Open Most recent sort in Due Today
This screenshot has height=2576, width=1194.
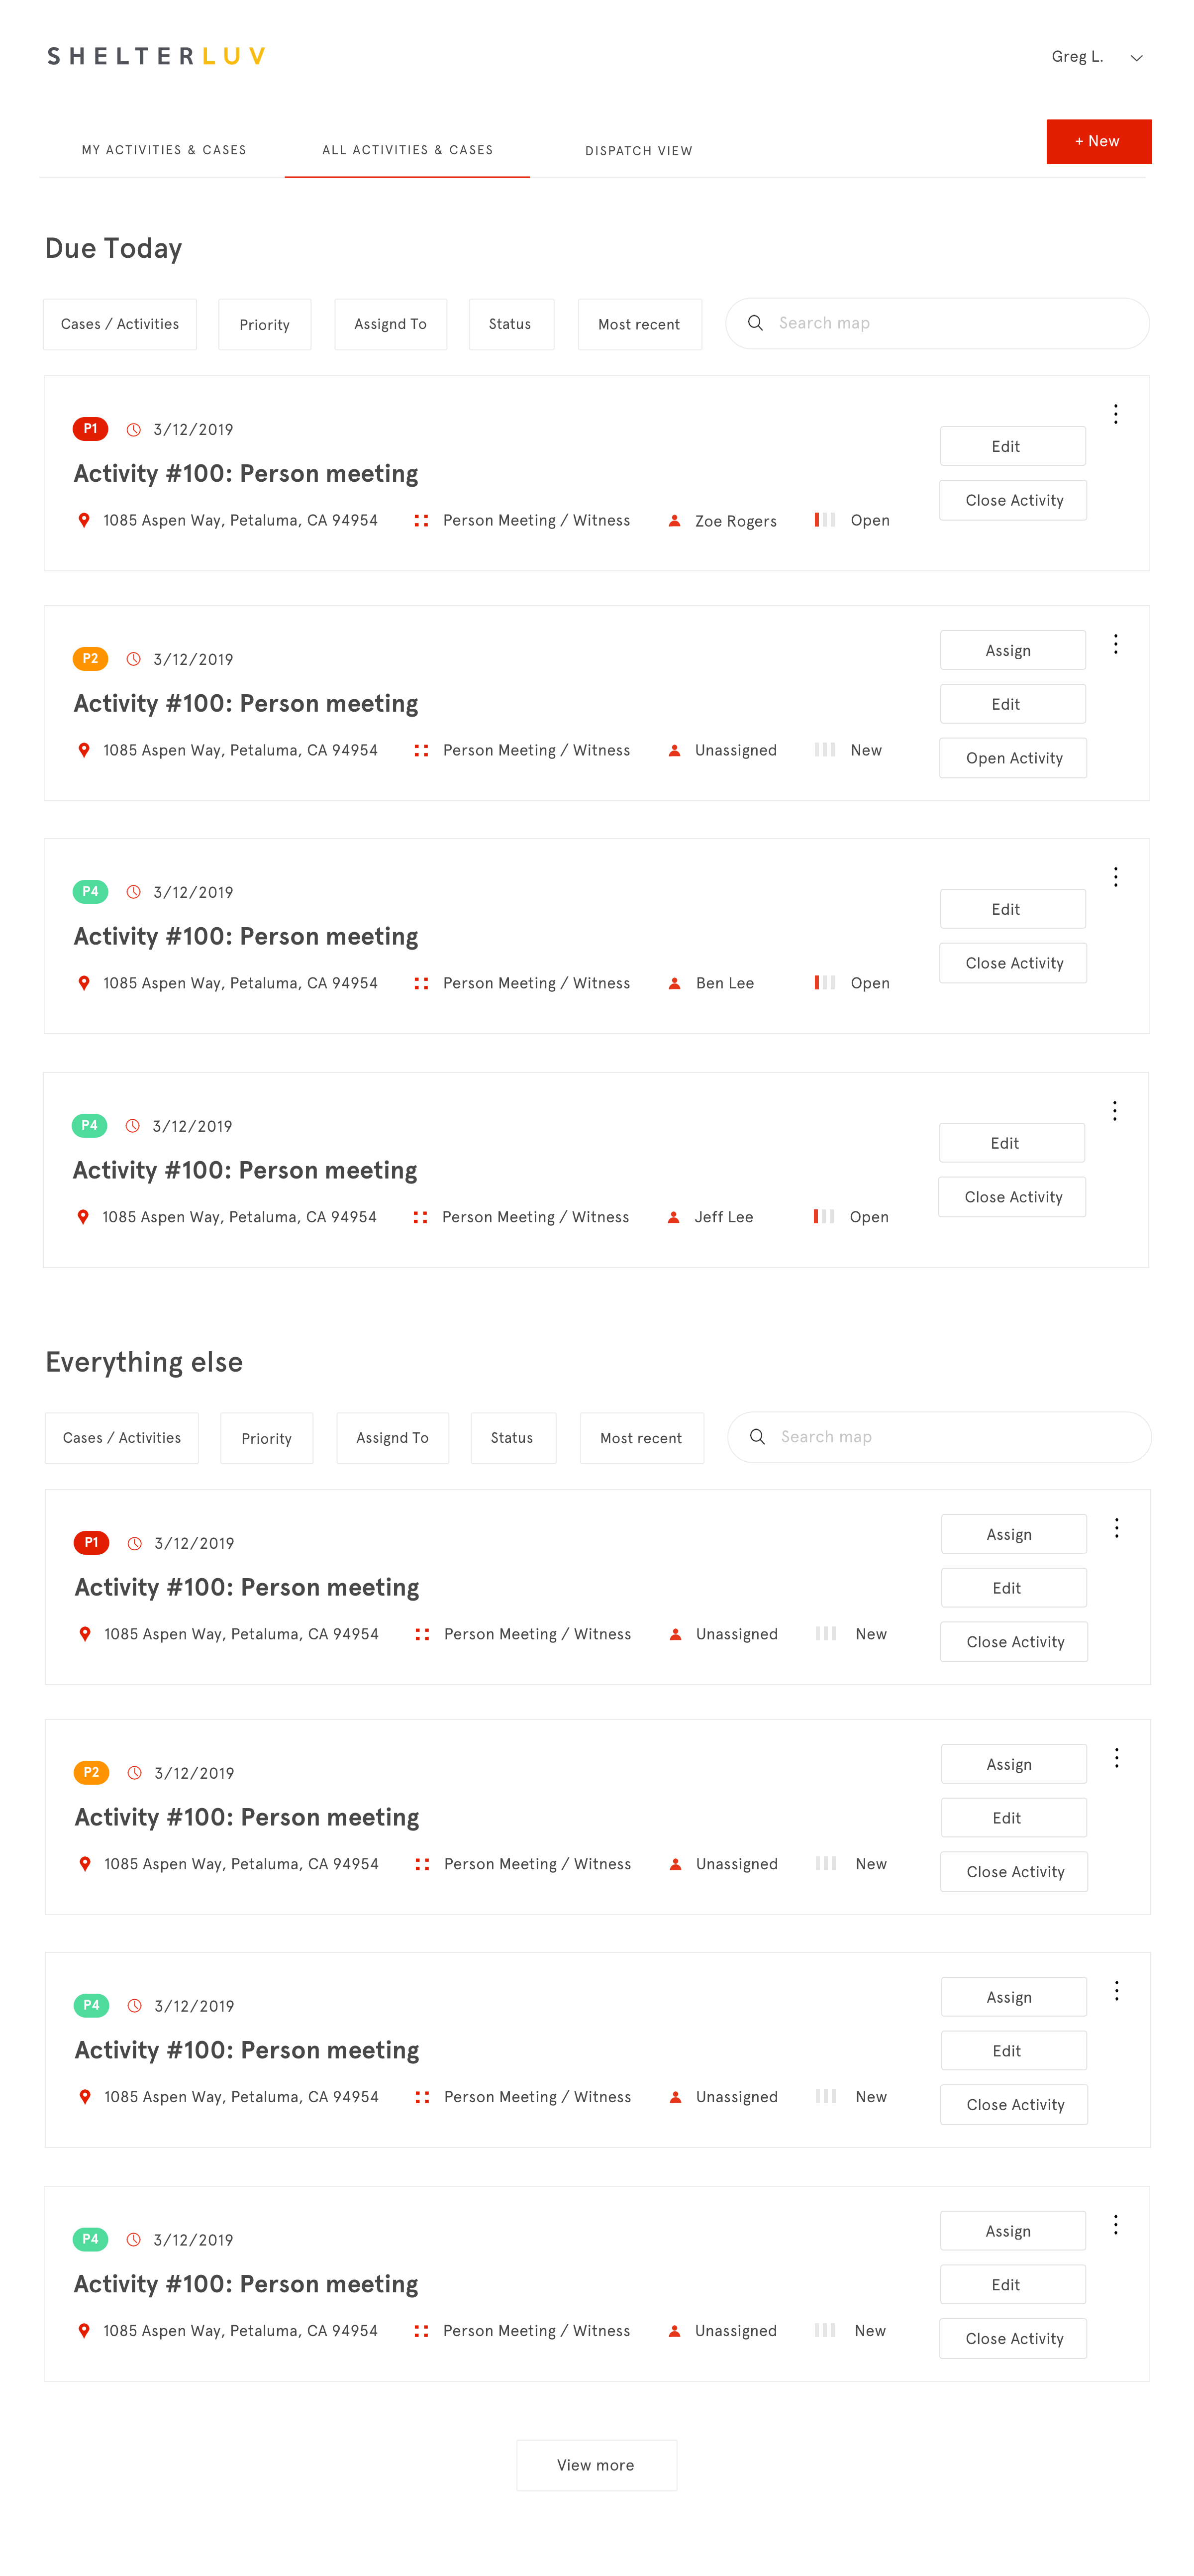coord(640,325)
